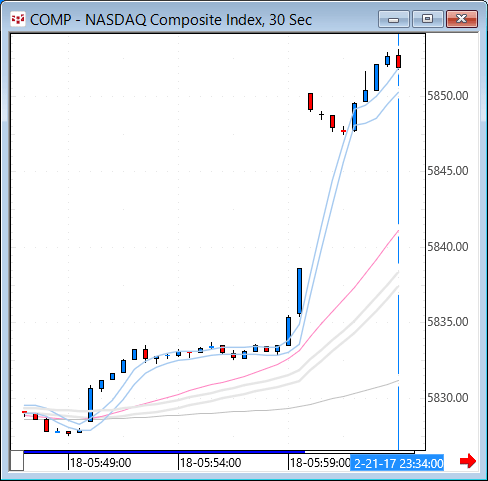Minimize the COMP chart window

click(394, 19)
